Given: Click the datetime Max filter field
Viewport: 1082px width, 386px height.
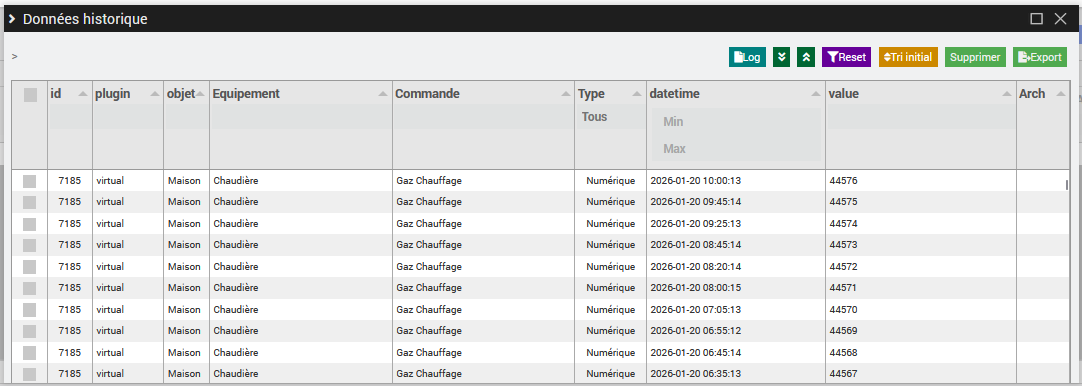Looking at the screenshot, I should pyautogui.click(x=736, y=148).
